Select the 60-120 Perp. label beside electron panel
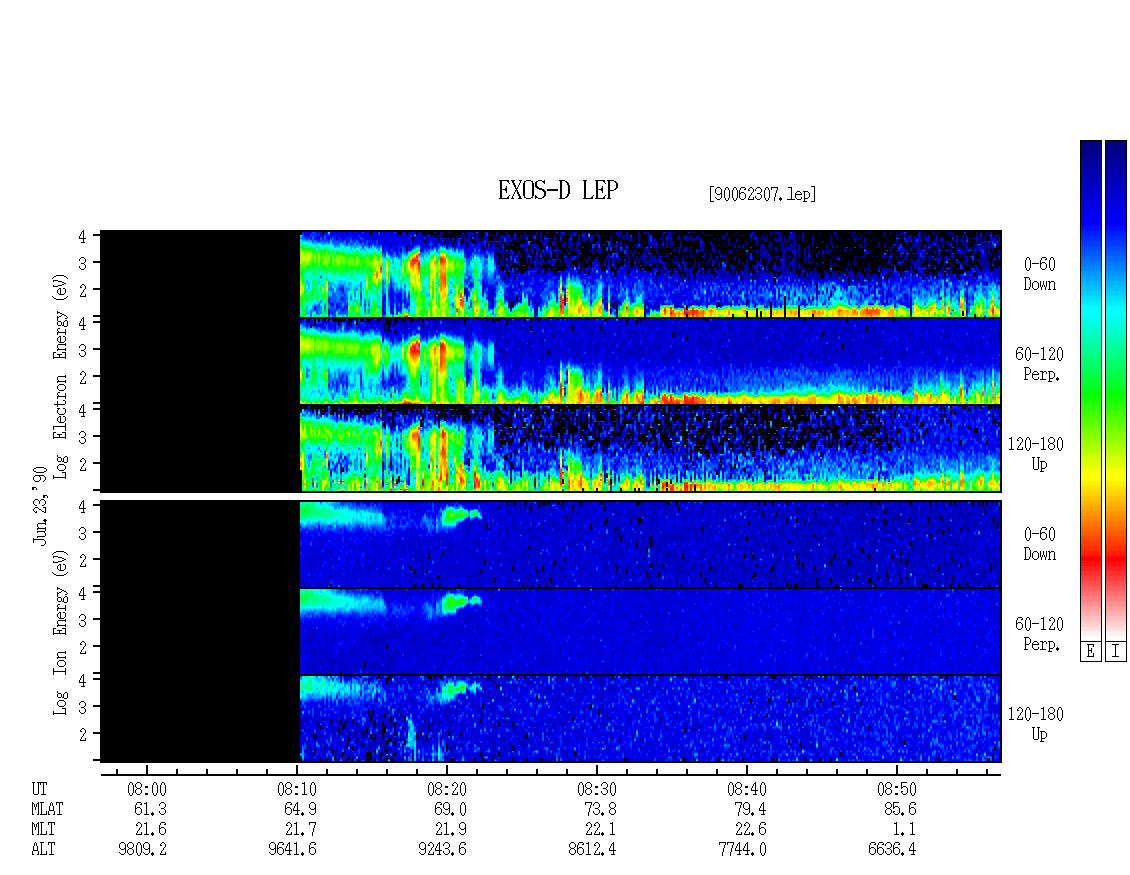Image resolution: width=1130 pixels, height=875 pixels. point(1039,364)
